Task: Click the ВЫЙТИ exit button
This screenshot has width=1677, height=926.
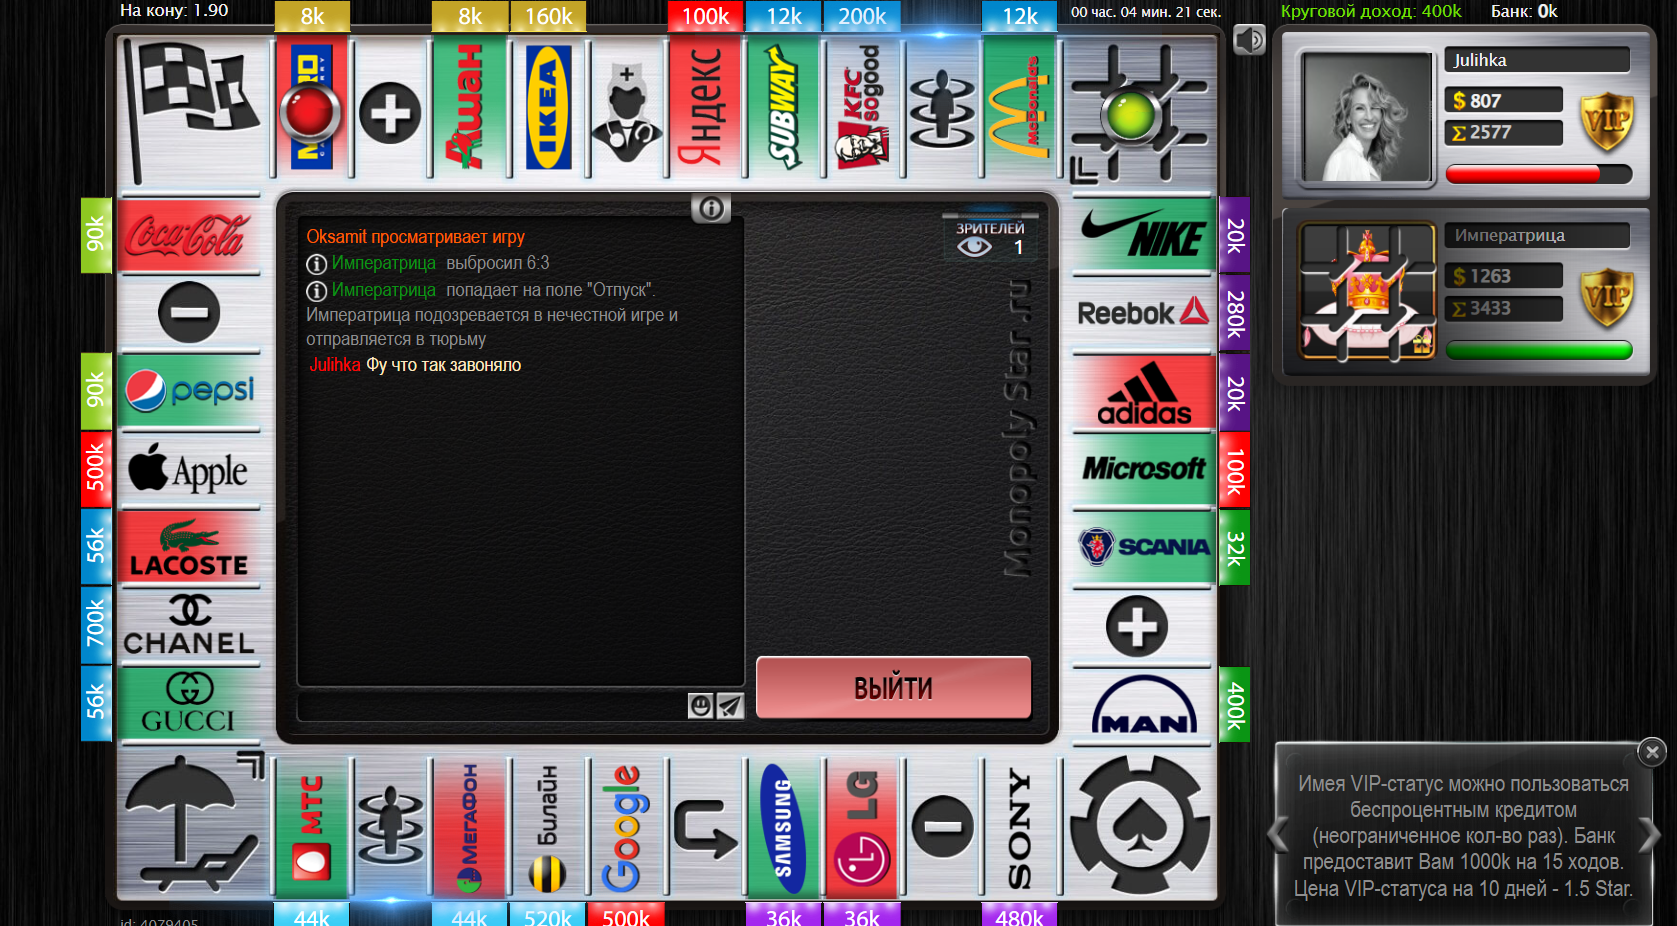Action: coord(893,688)
